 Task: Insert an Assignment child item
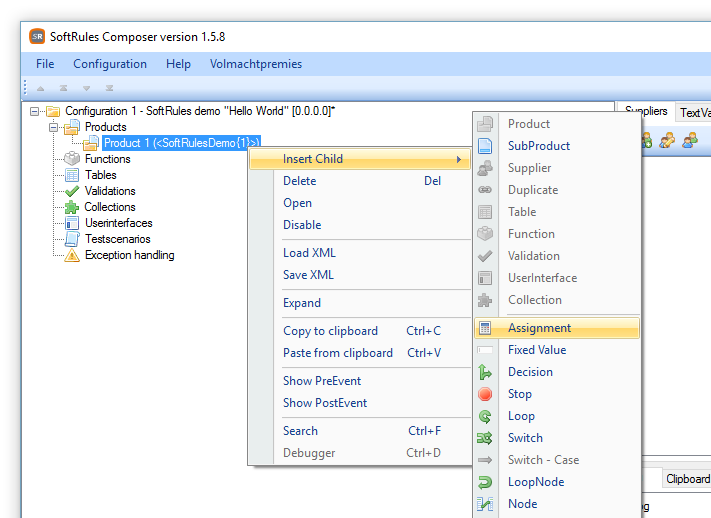(557, 328)
